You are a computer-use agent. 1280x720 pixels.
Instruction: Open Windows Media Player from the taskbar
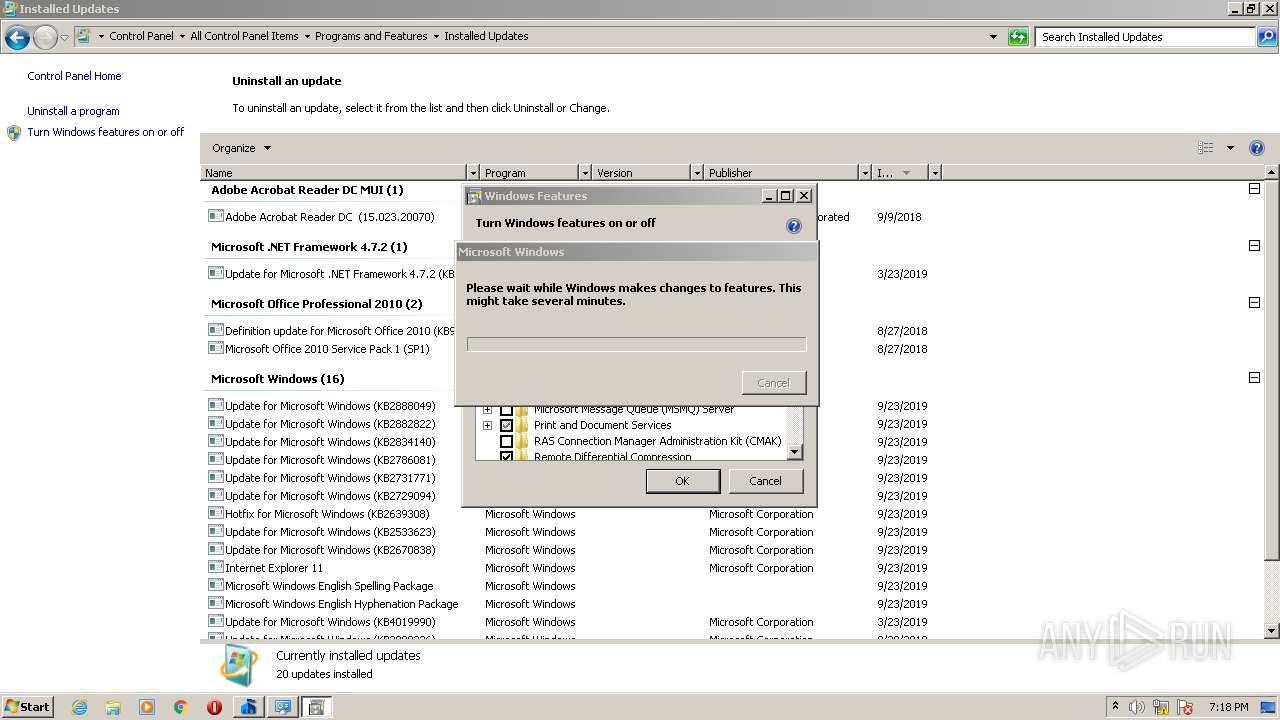click(x=147, y=707)
